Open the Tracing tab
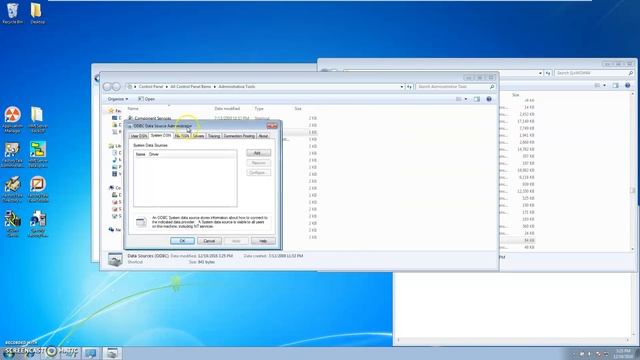The image size is (640, 360). click(x=214, y=136)
